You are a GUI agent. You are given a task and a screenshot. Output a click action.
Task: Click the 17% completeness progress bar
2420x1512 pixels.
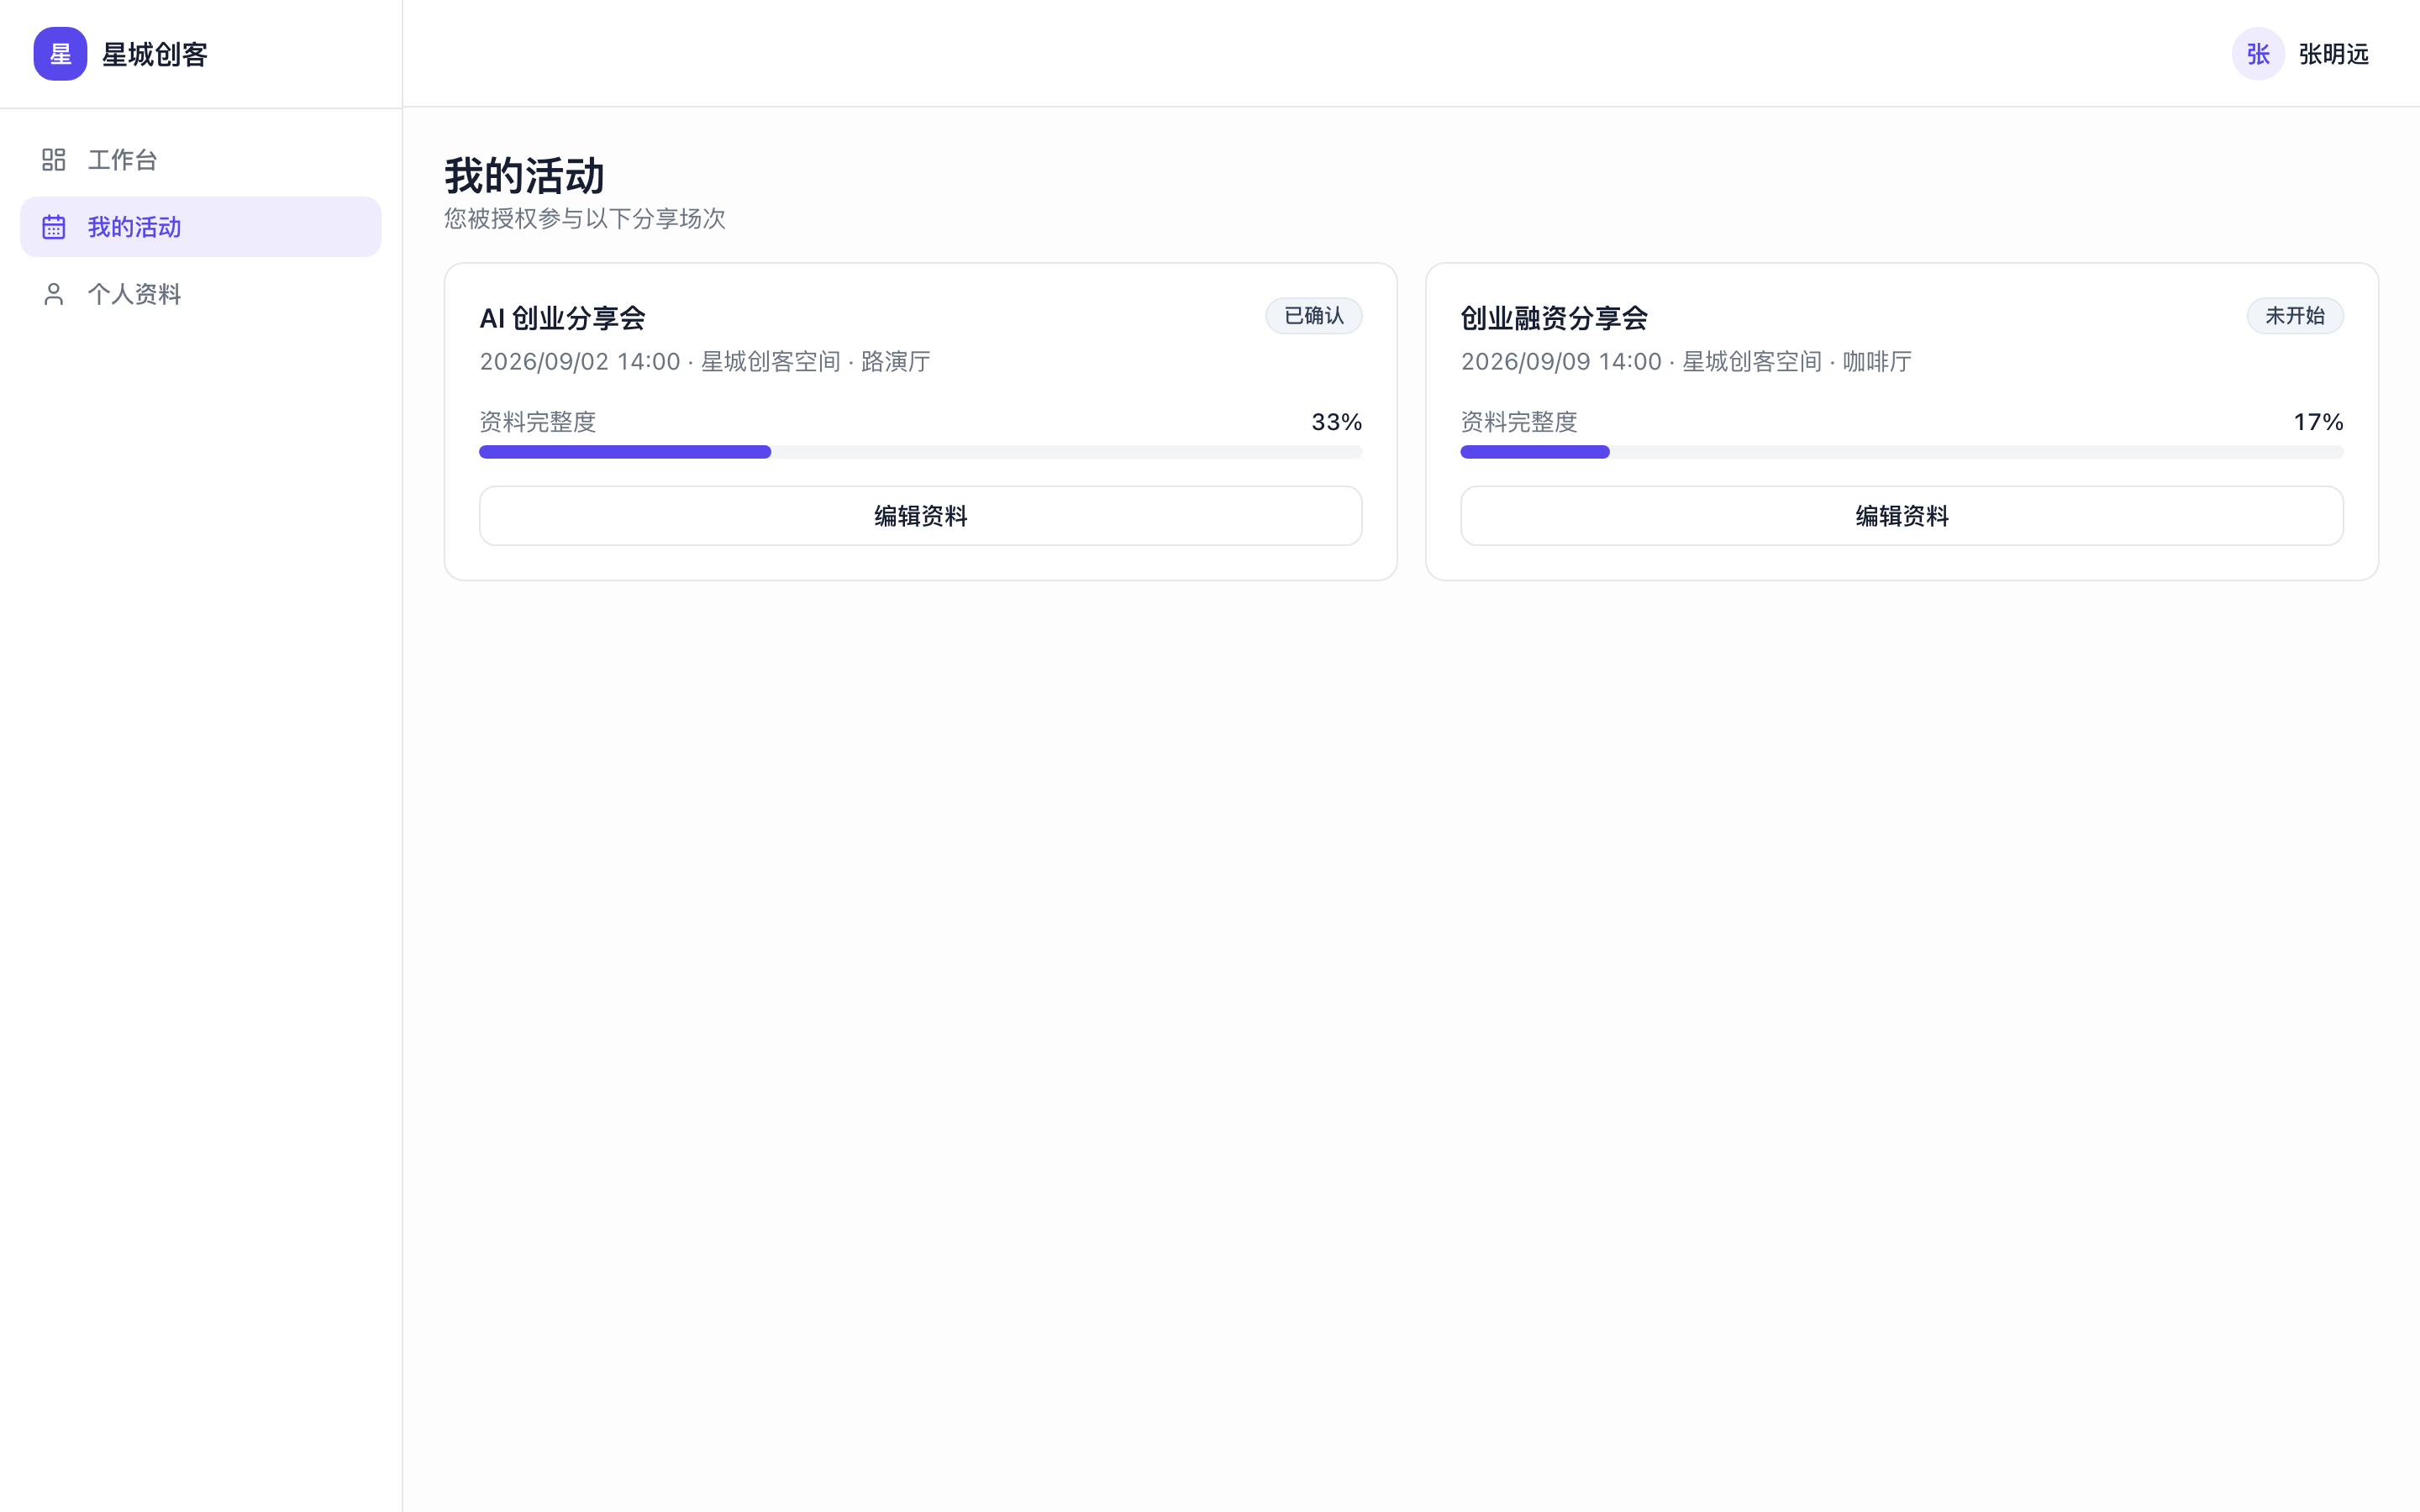[x=1901, y=452]
